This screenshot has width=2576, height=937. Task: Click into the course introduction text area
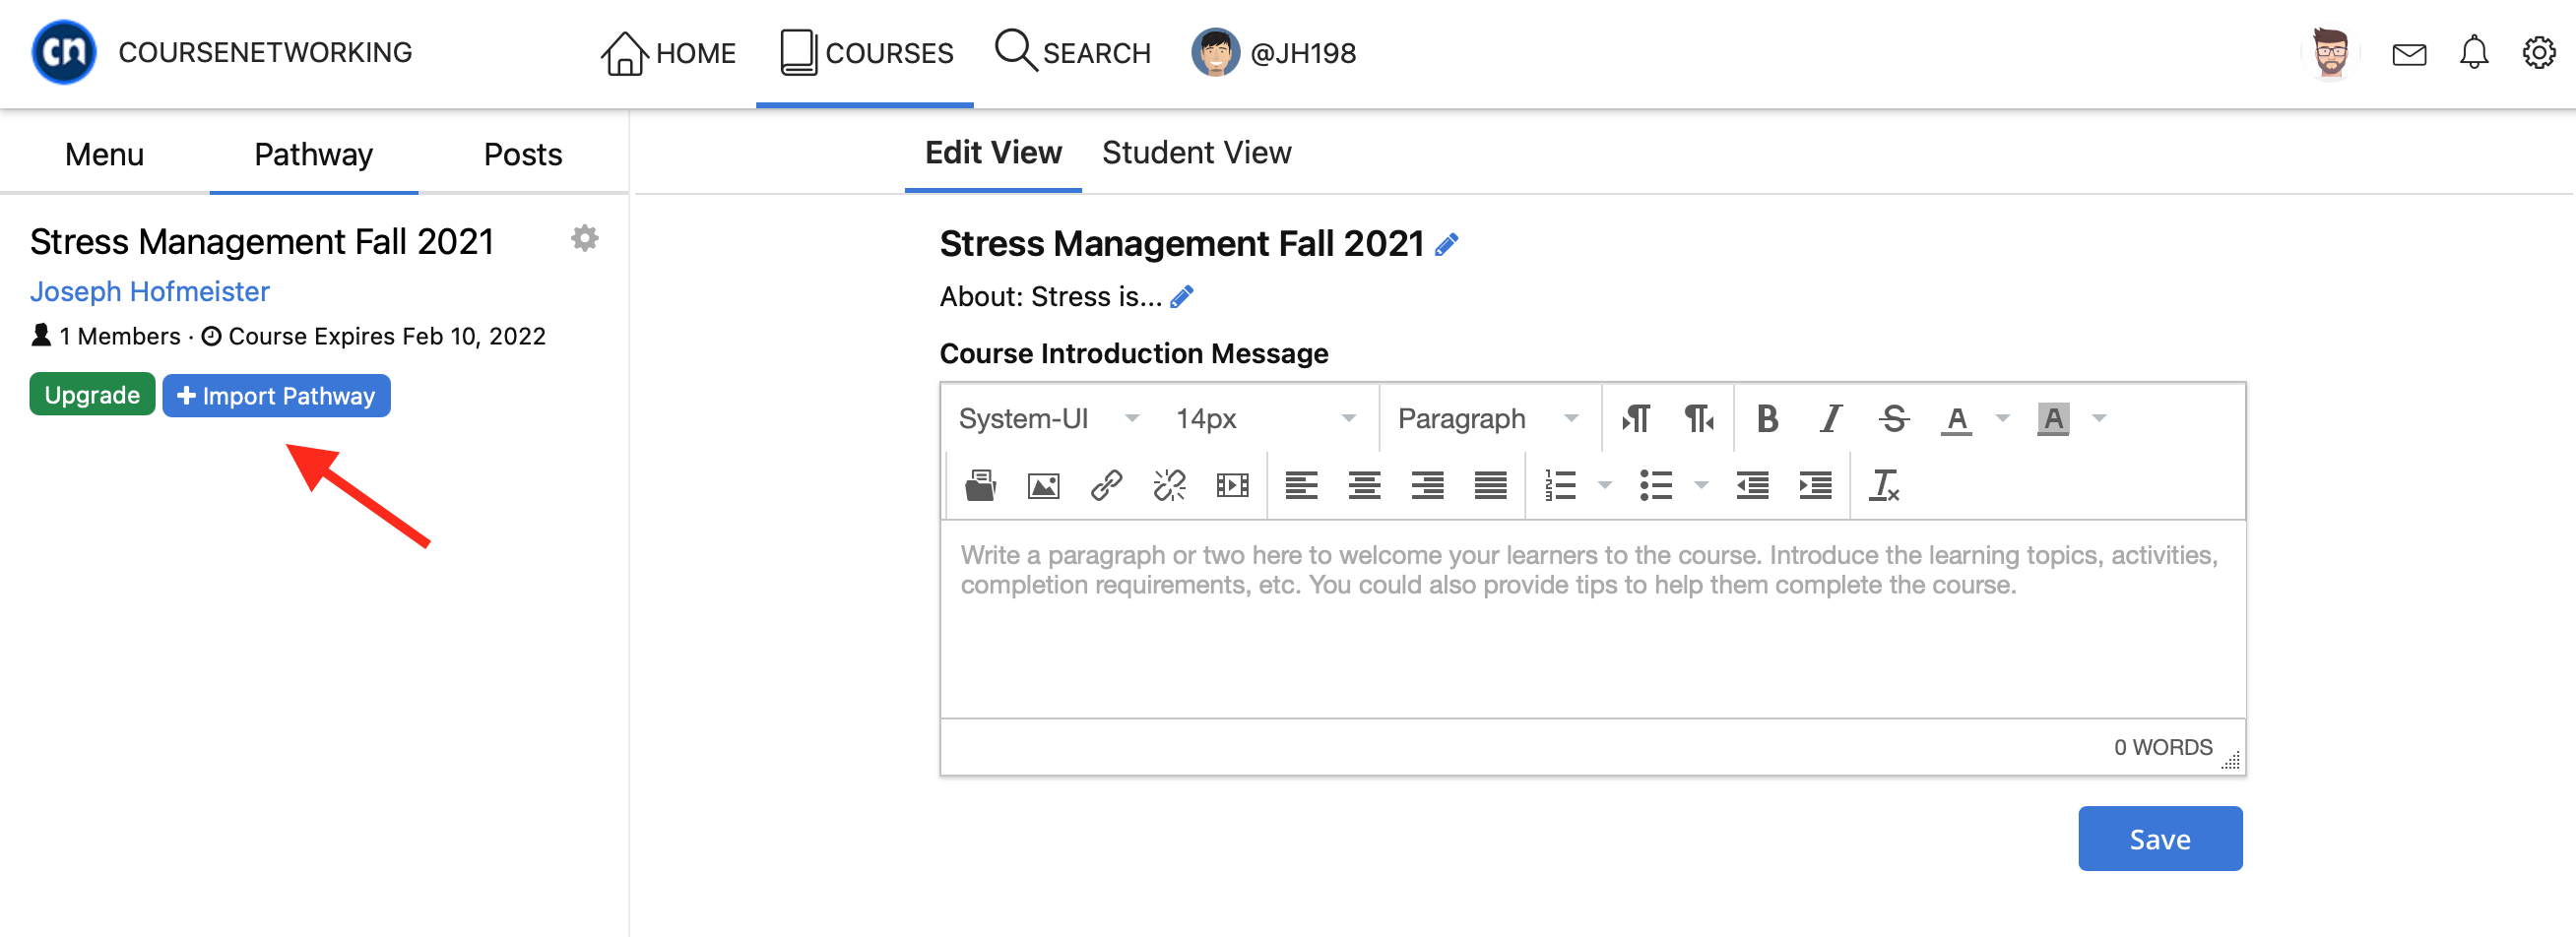coord(1592,618)
